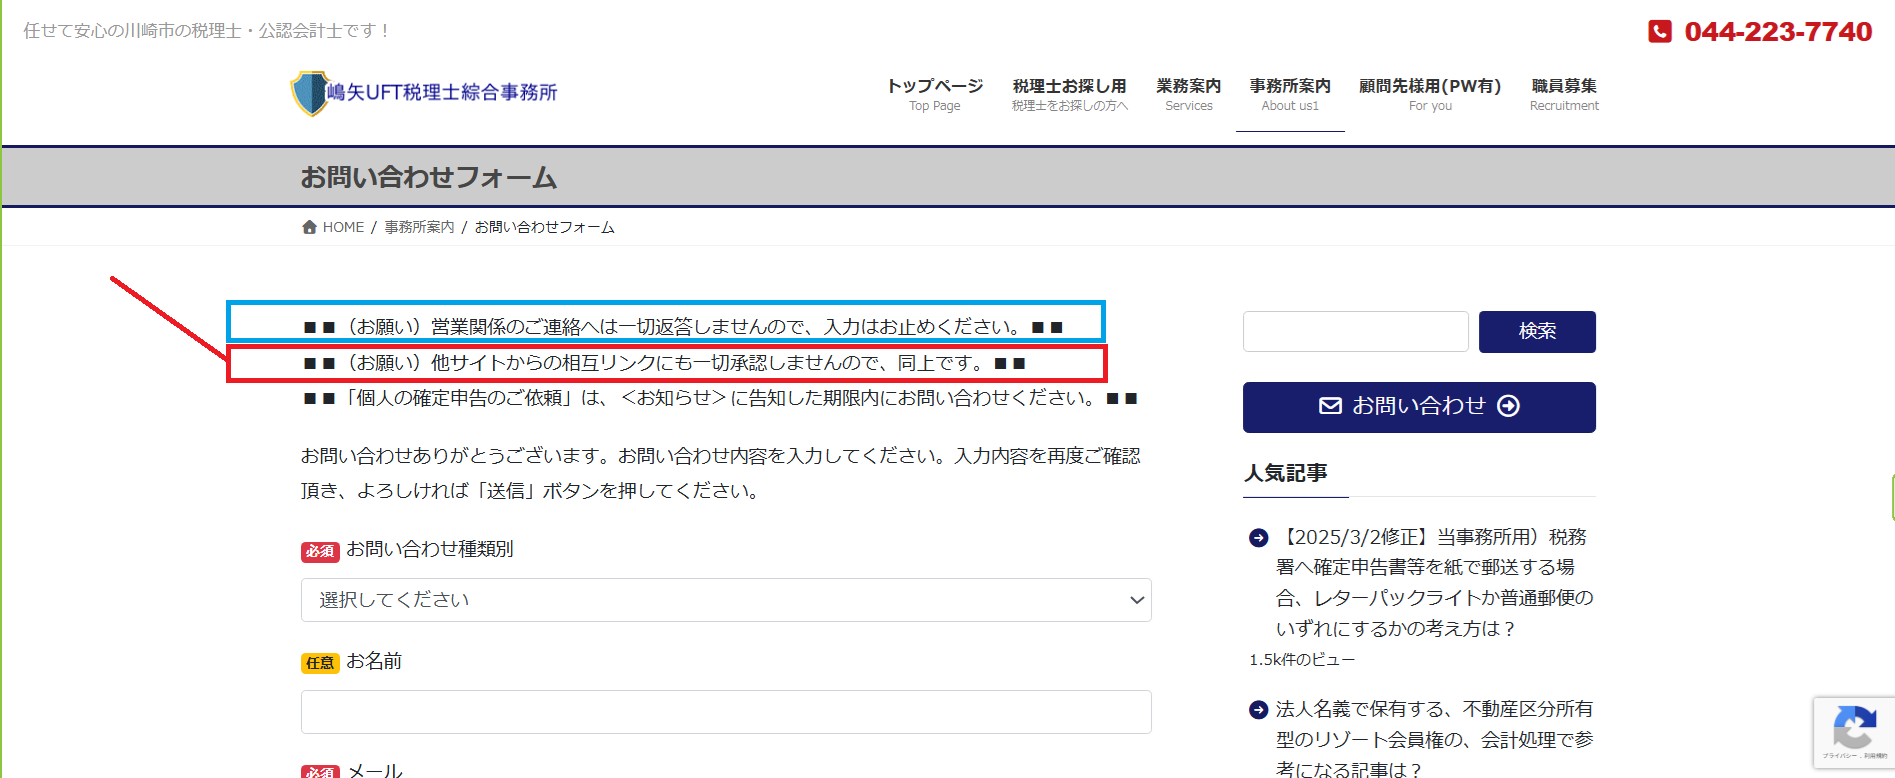The image size is (1895, 778).
Task: Click into the お名前 text field
Action: coord(725,712)
